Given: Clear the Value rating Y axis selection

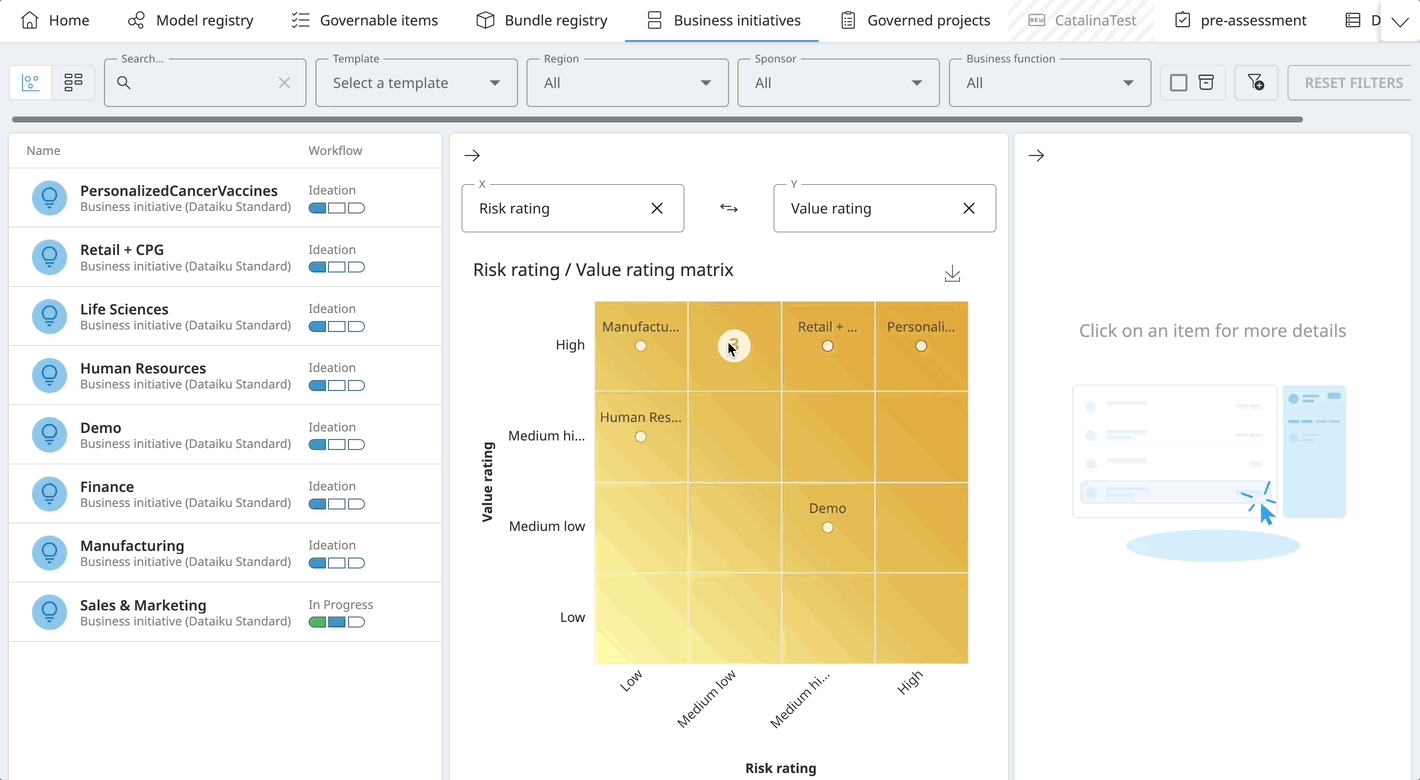Looking at the screenshot, I should click(969, 208).
